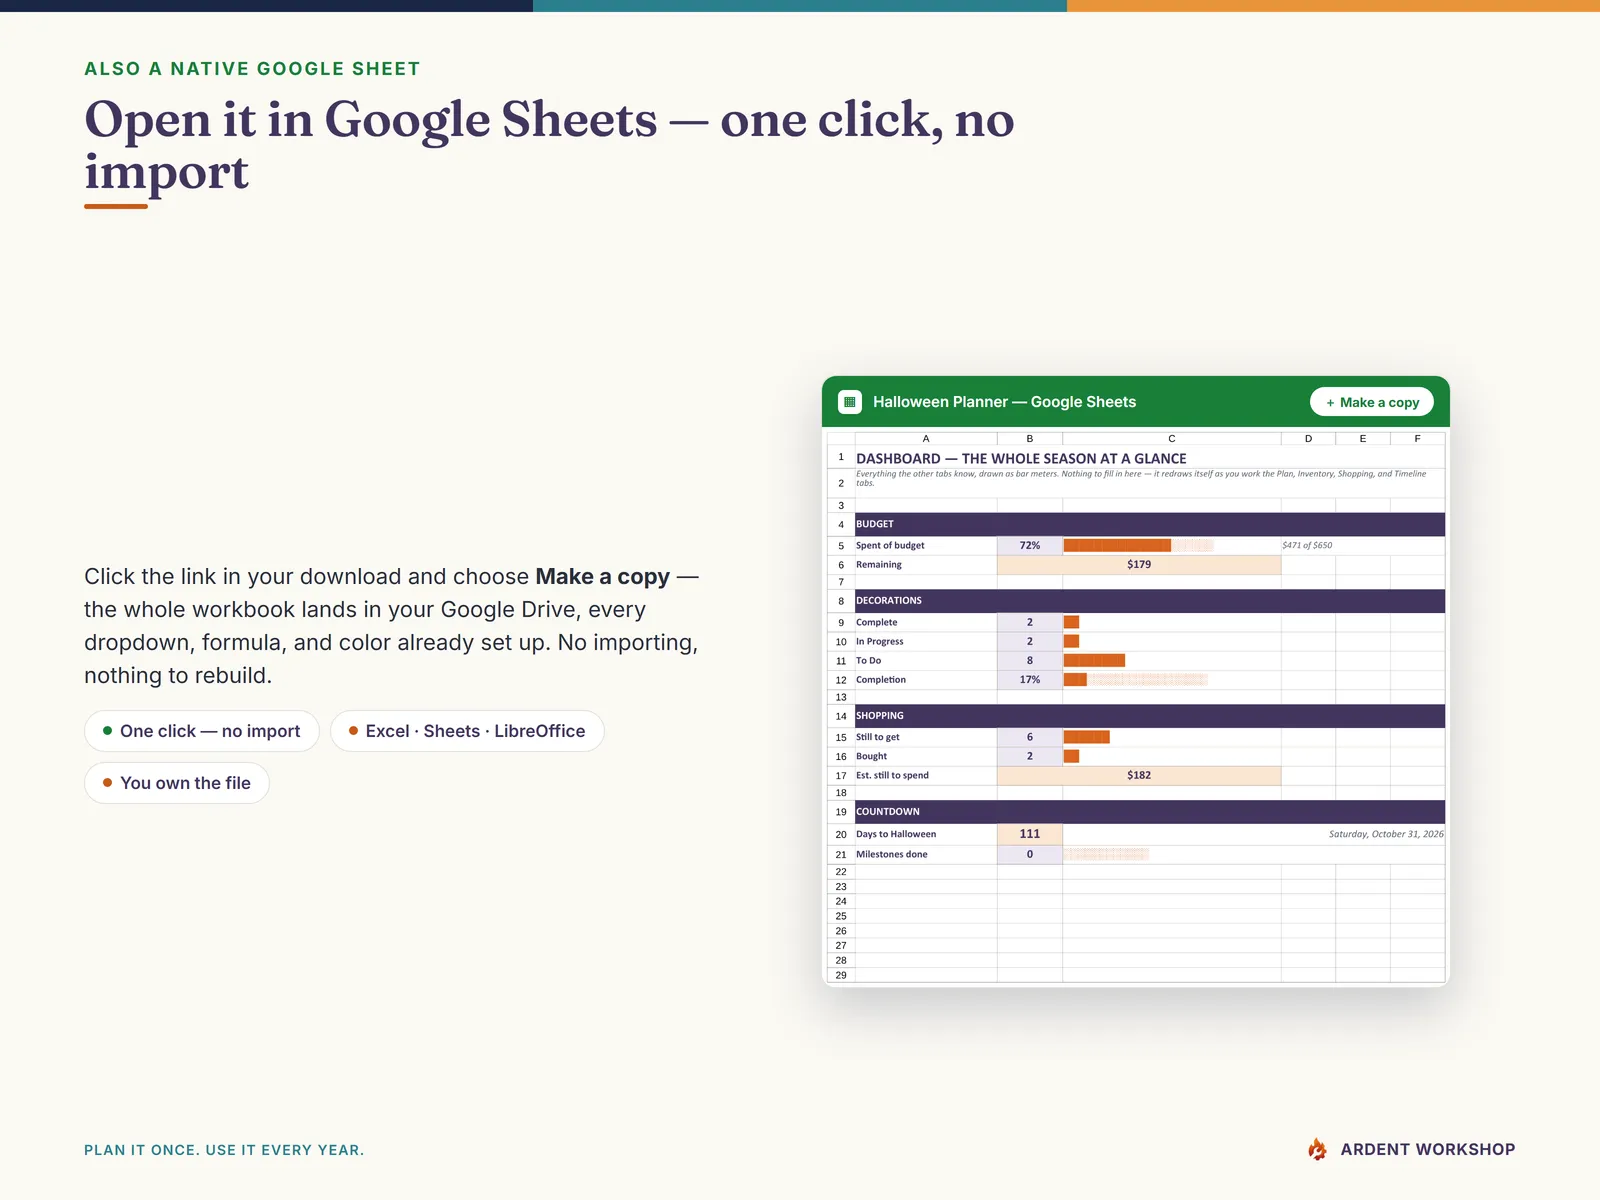
Task: Select the 'Excel · Sheets · LibreOffice' pill
Action: tap(467, 731)
